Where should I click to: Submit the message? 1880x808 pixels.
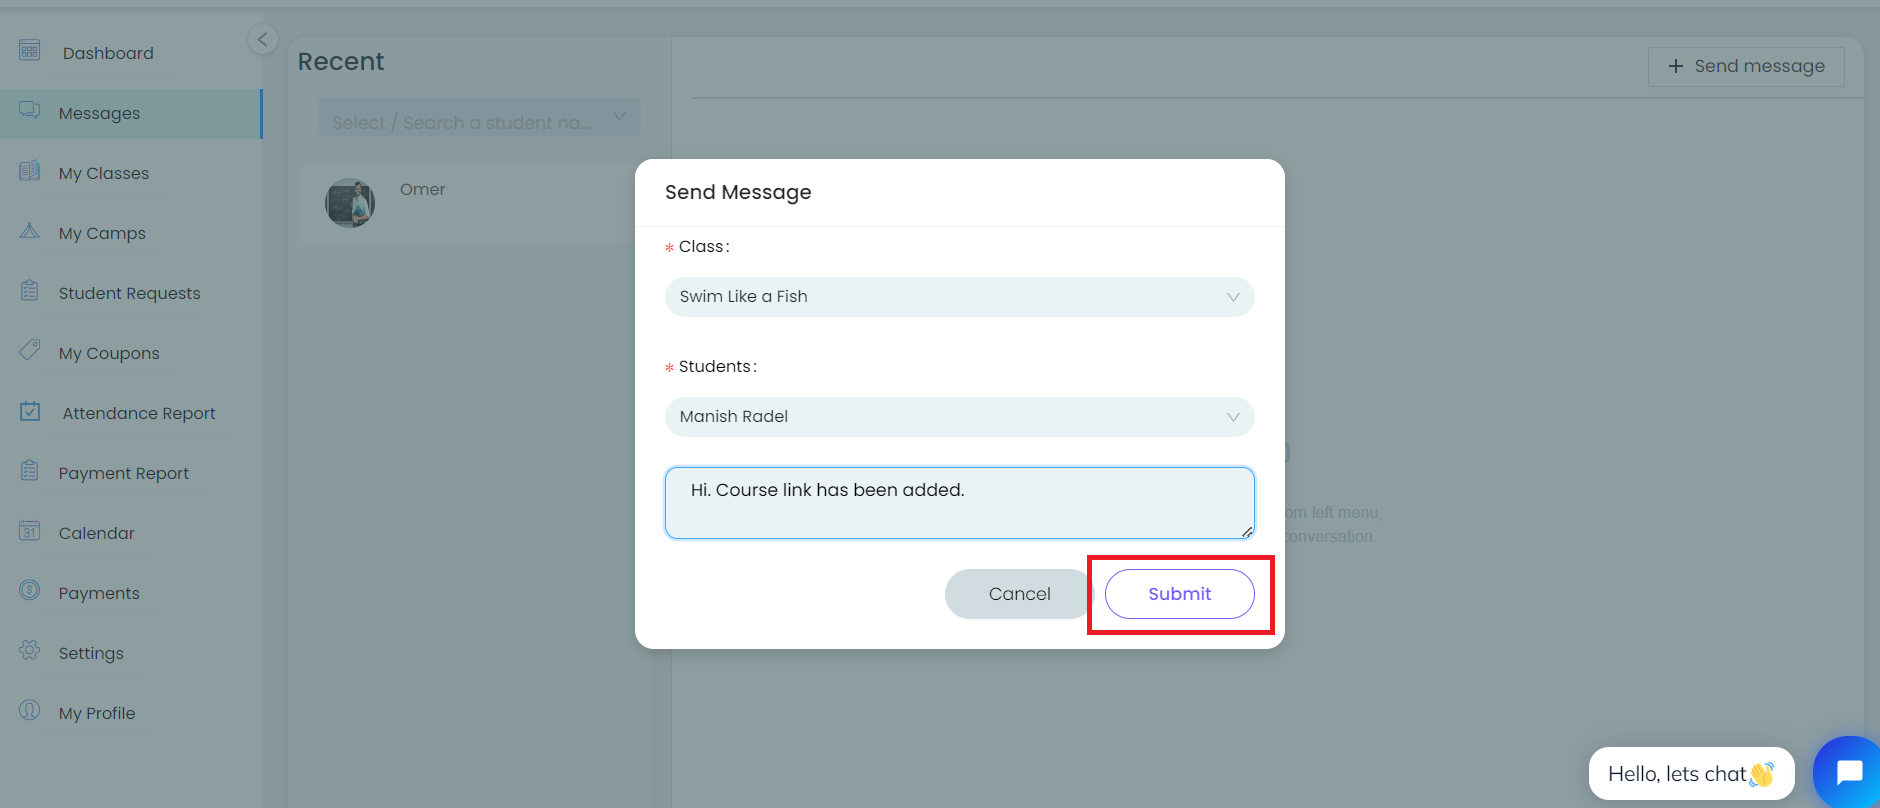(x=1179, y=594)
